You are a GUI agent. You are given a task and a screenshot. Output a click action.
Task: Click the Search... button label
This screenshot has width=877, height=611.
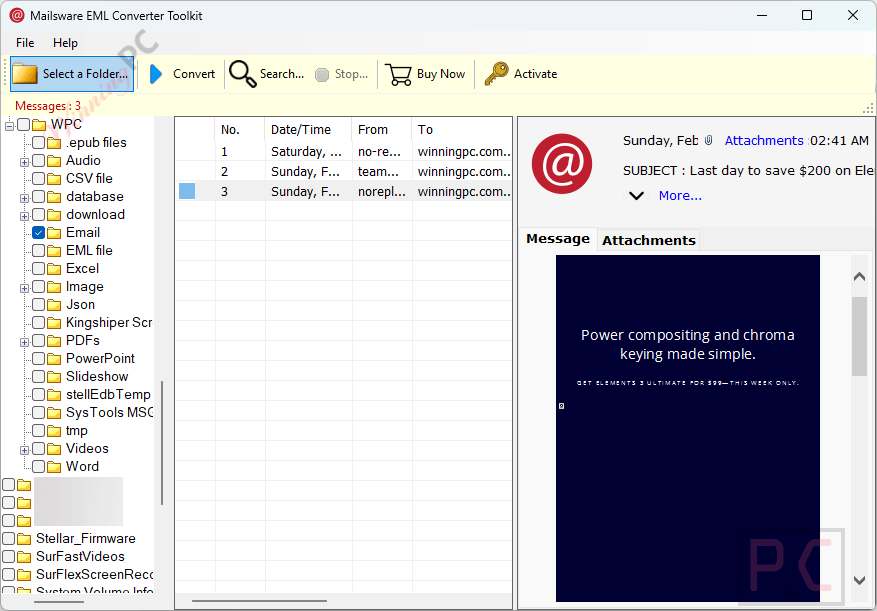pyautogui.click(x=282, y=74)
